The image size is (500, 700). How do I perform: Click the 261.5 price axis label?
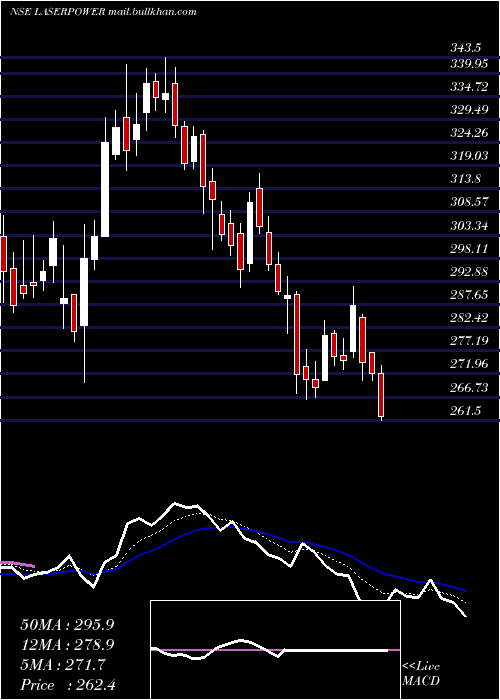(466, 411)
